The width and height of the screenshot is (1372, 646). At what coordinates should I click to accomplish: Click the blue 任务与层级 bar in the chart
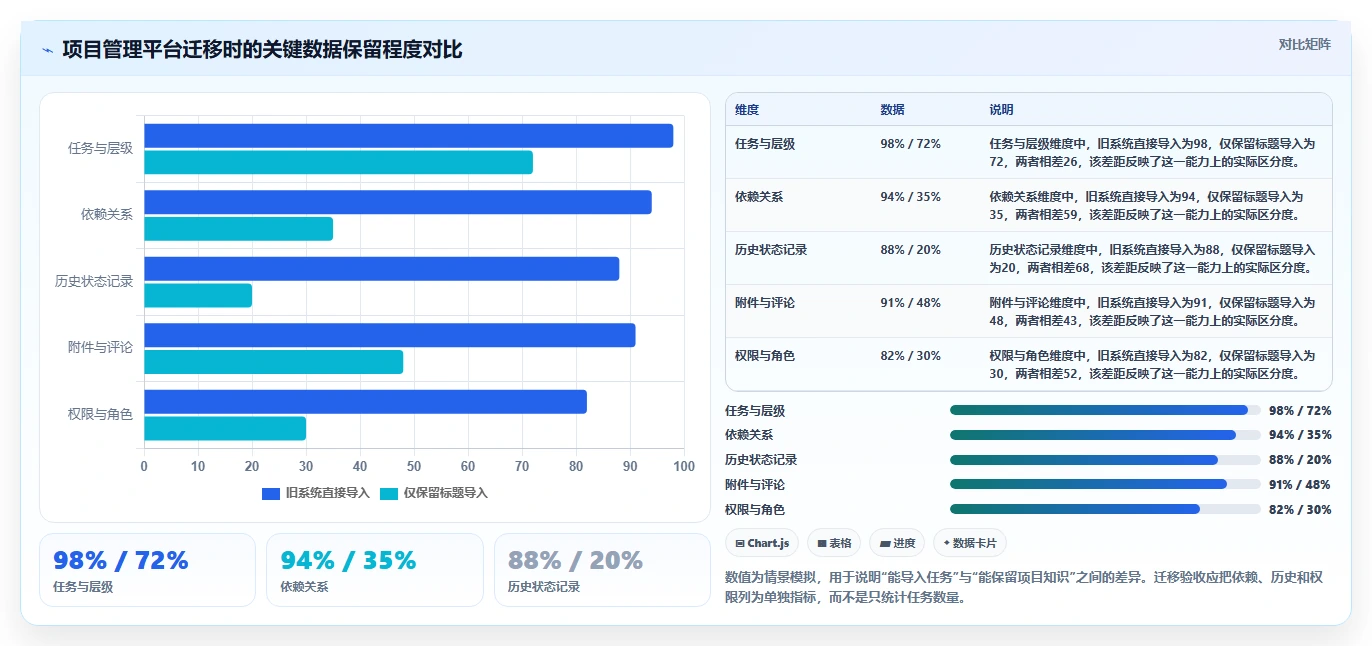tap(408, 136)
